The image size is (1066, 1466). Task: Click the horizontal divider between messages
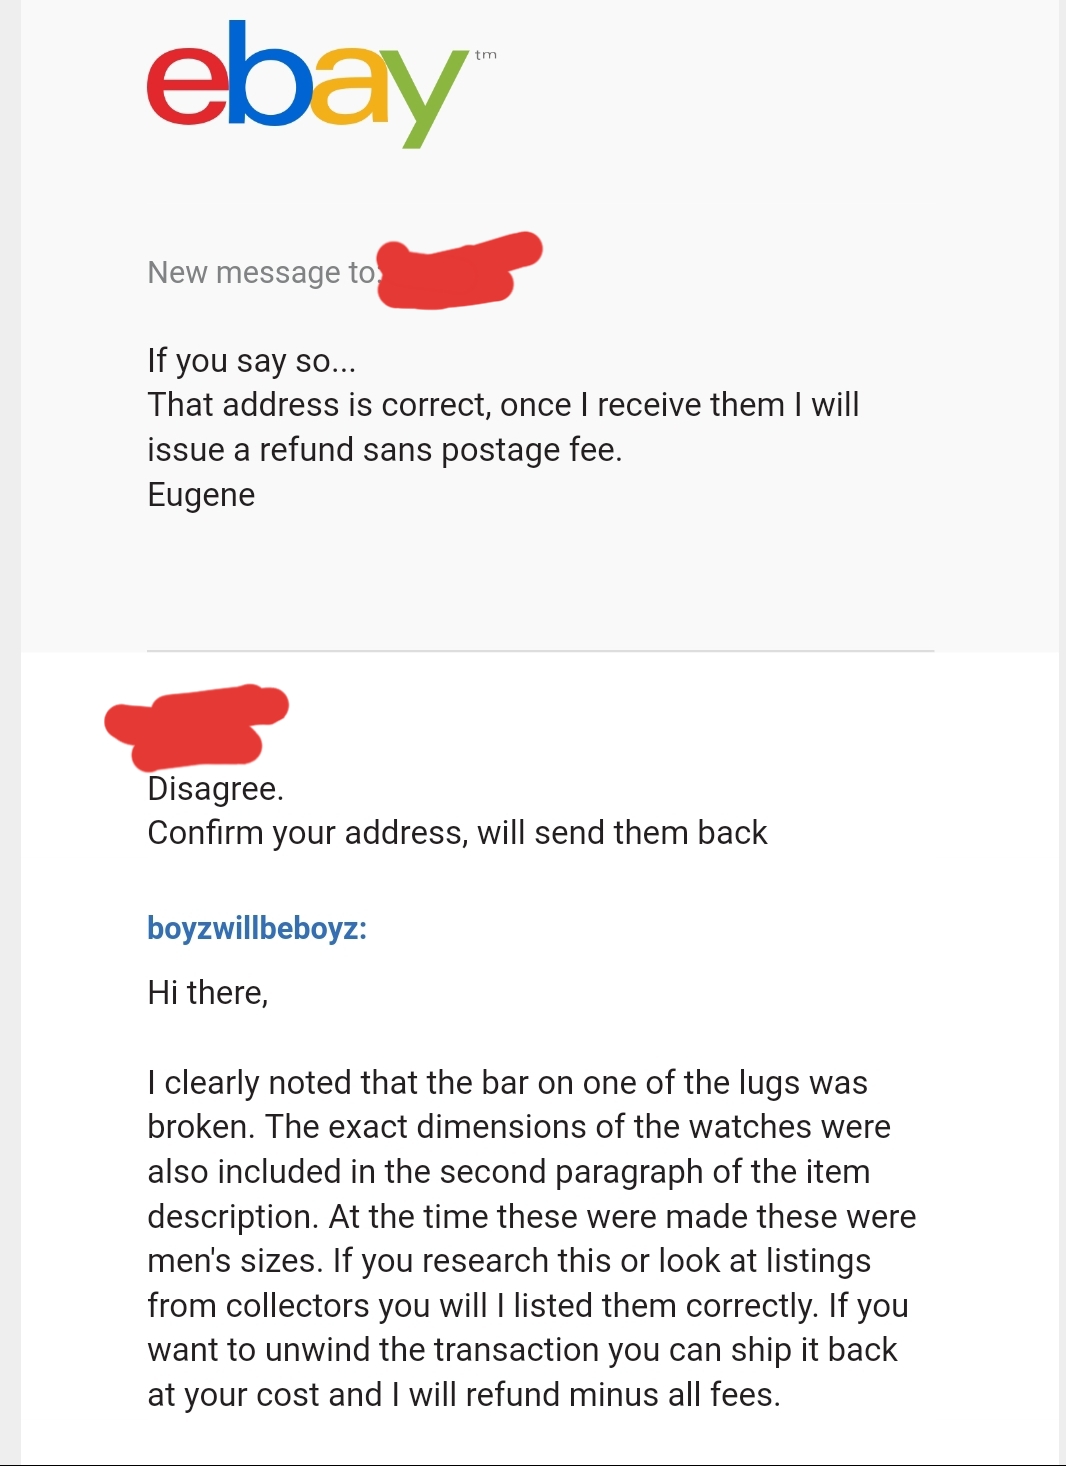coord(540,651)
